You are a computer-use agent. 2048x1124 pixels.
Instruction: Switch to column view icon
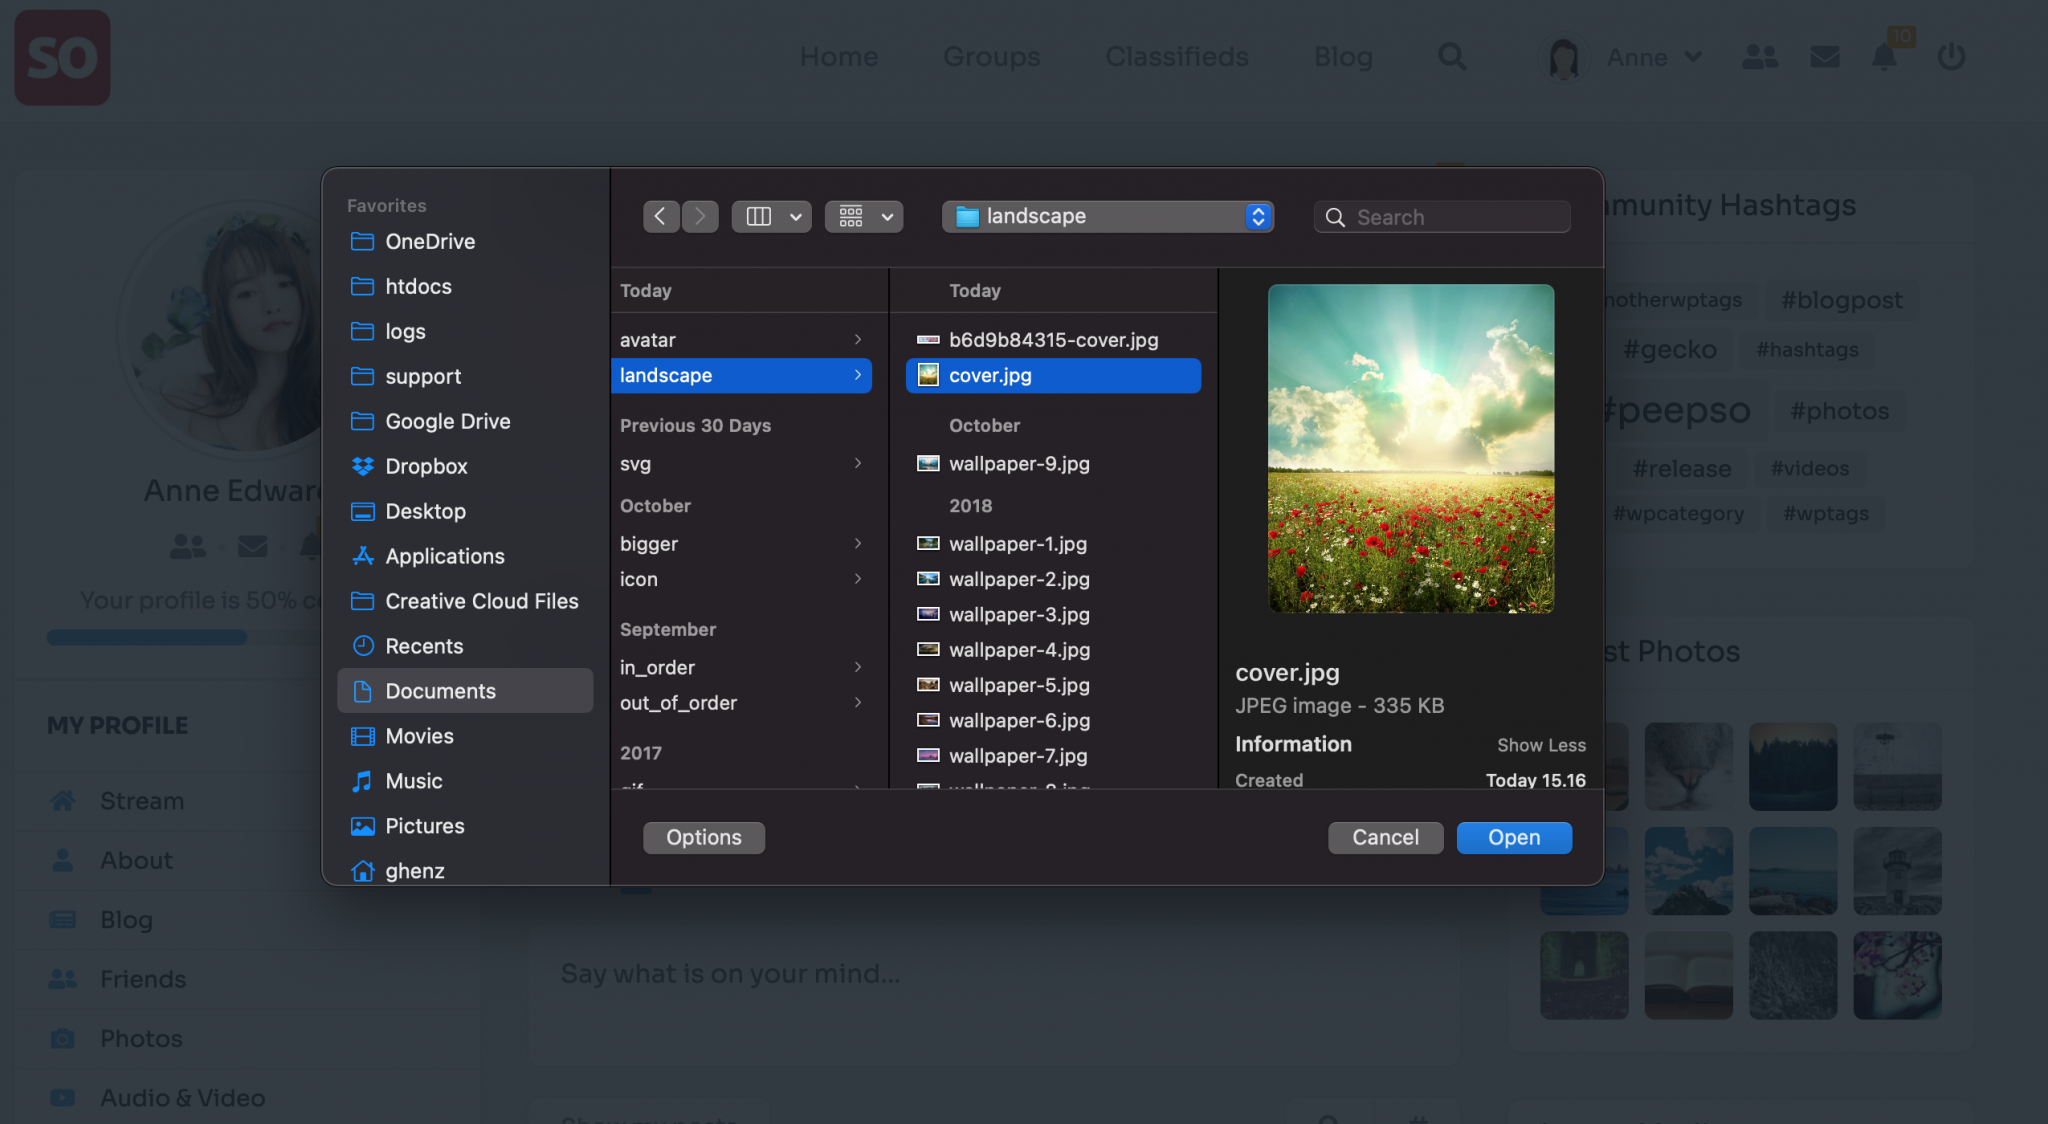pyautogui.click(x=759, y=216)
